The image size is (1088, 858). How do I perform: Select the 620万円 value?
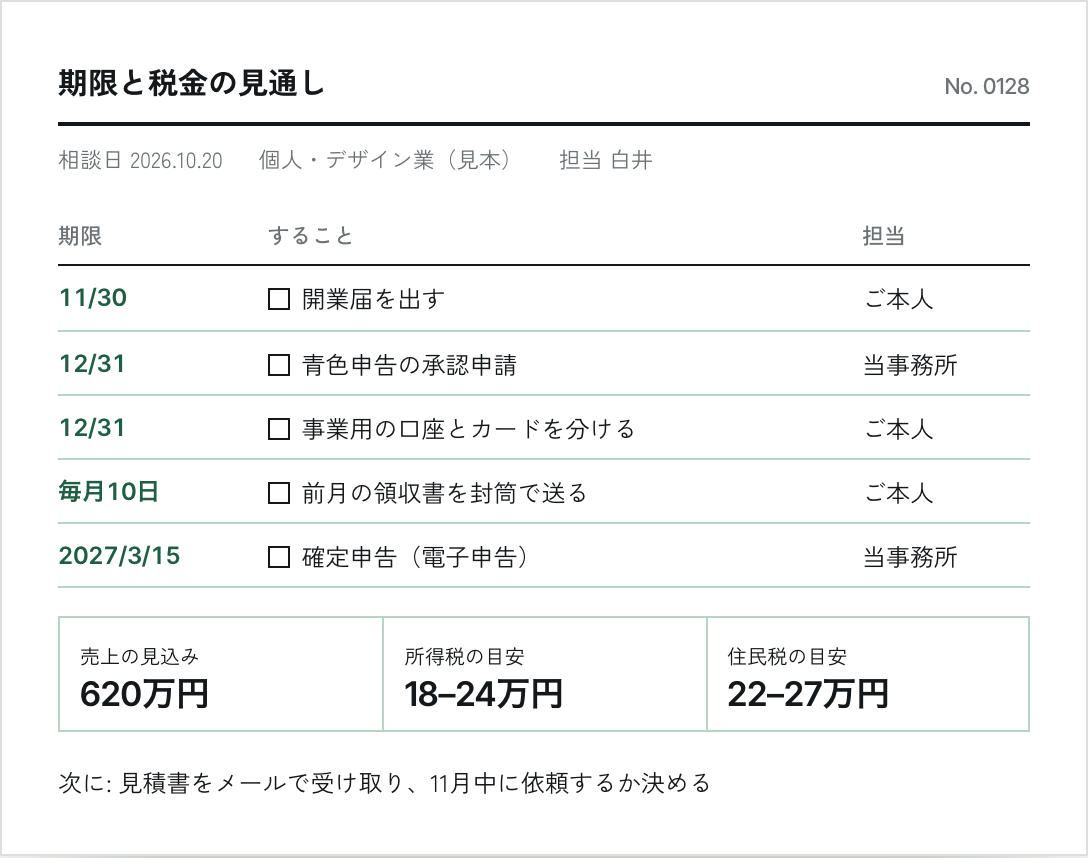(144, 694)
